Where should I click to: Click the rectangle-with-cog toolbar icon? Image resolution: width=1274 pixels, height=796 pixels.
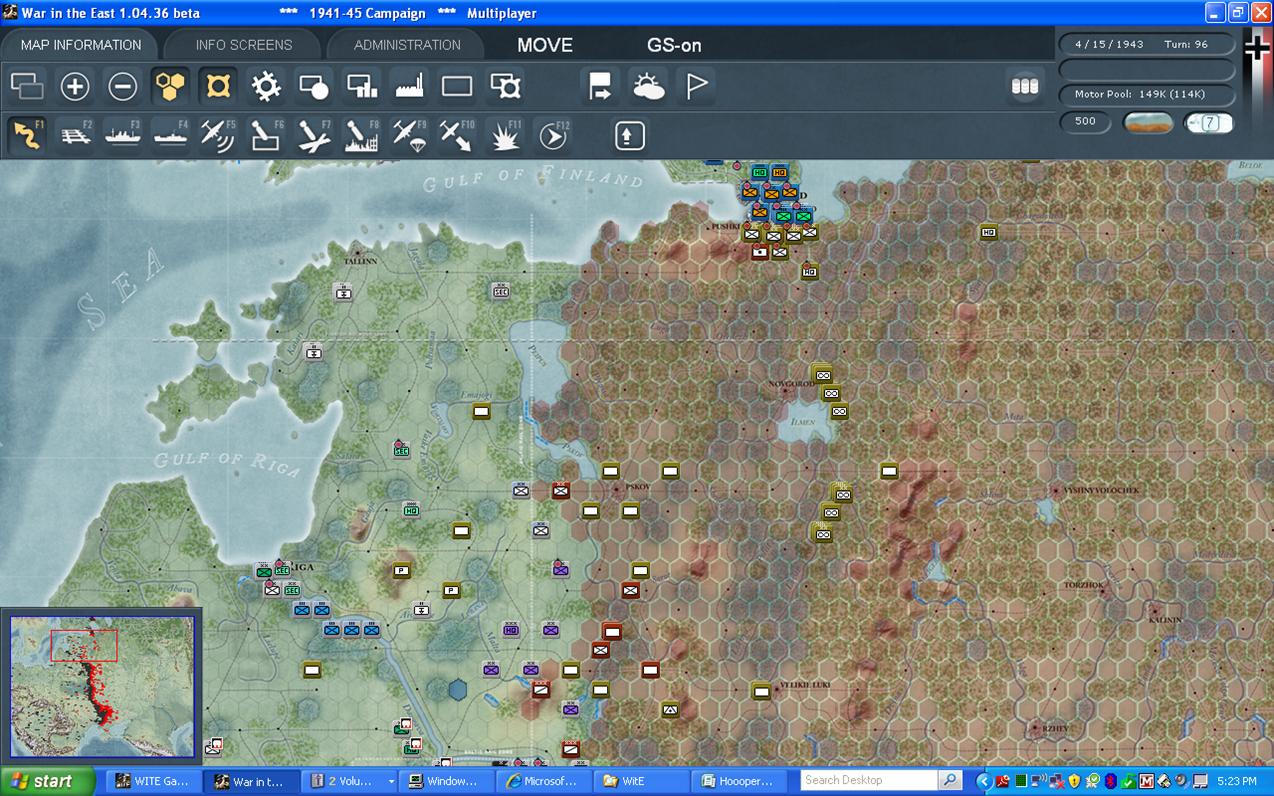point(506,87)
